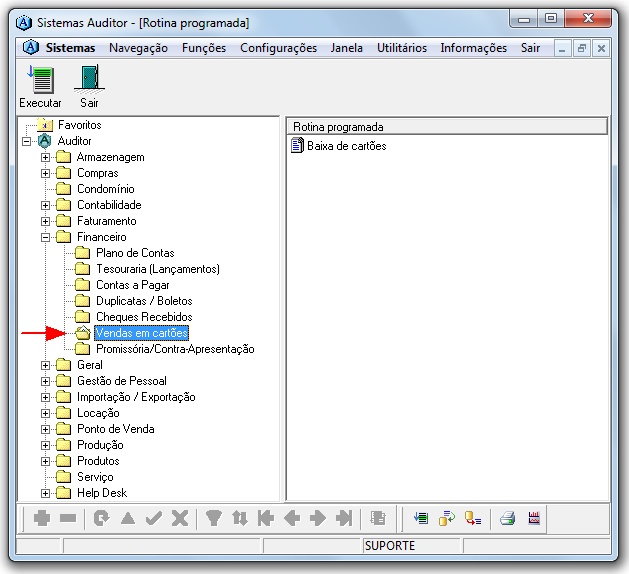Select Tesouraria (Lançamentos) tree item

pyautogui.click(x=158, y=269)
